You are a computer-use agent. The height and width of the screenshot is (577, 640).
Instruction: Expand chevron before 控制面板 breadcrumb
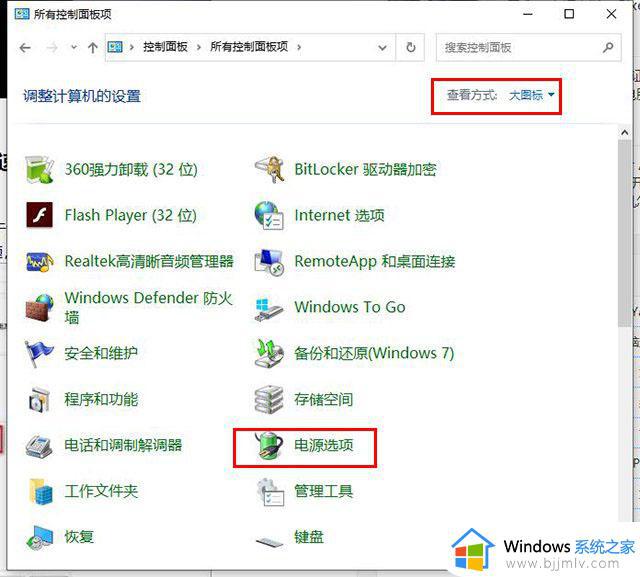click(131, 47)
